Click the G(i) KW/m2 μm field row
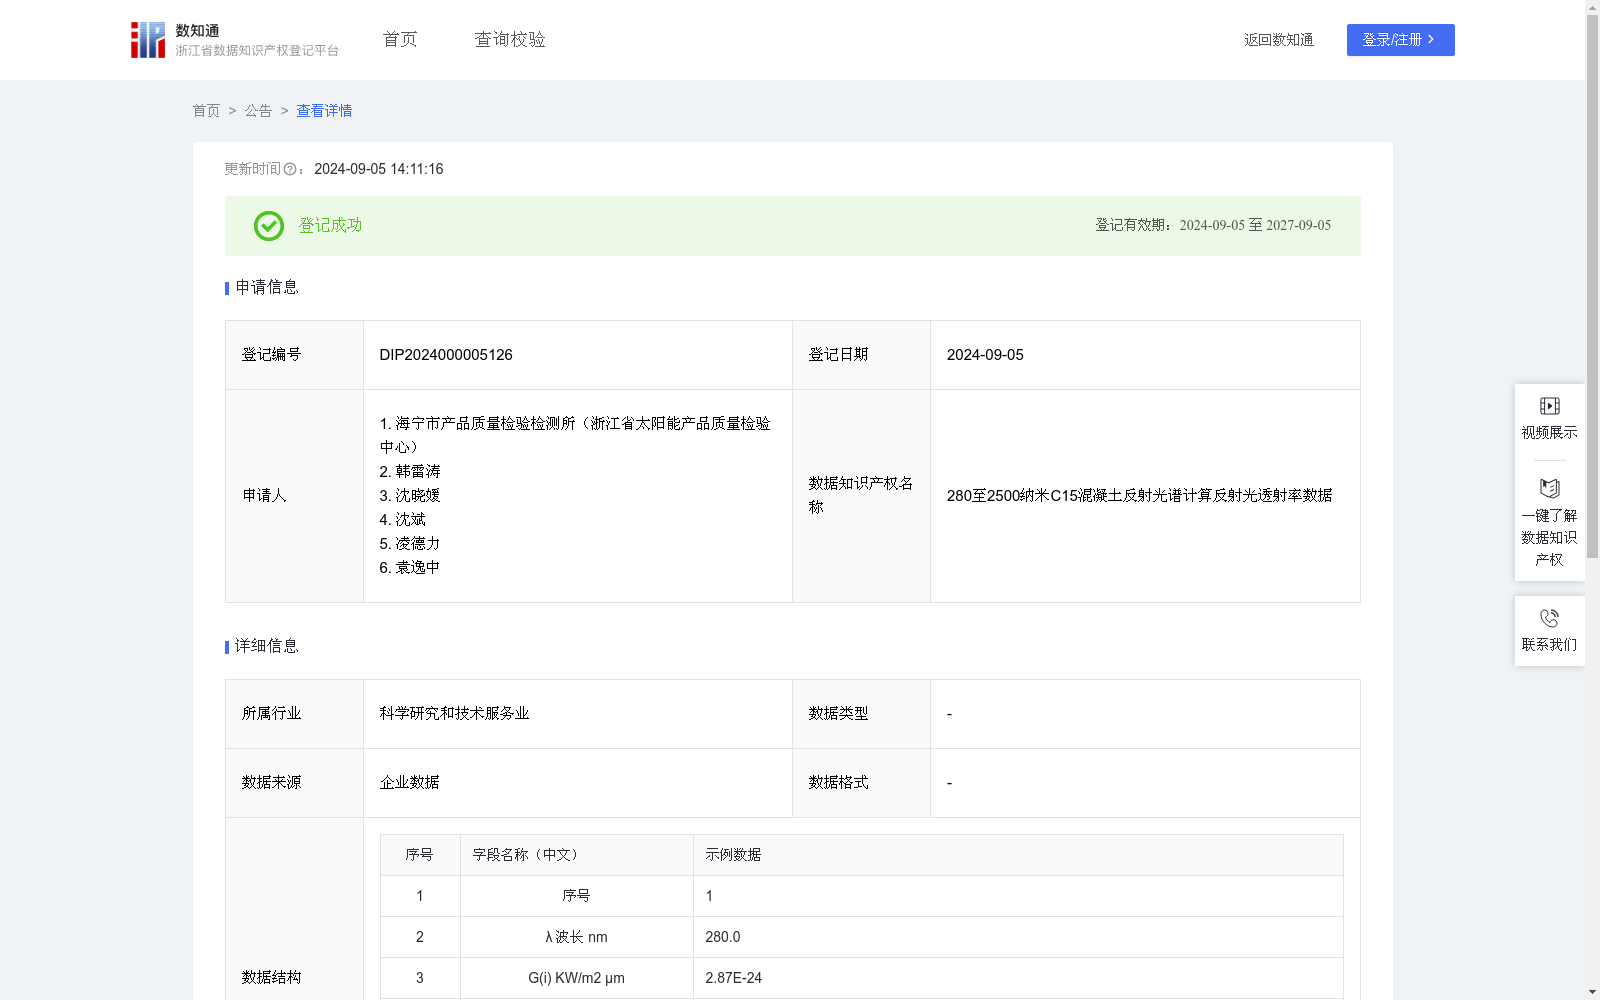 (862, 978)
